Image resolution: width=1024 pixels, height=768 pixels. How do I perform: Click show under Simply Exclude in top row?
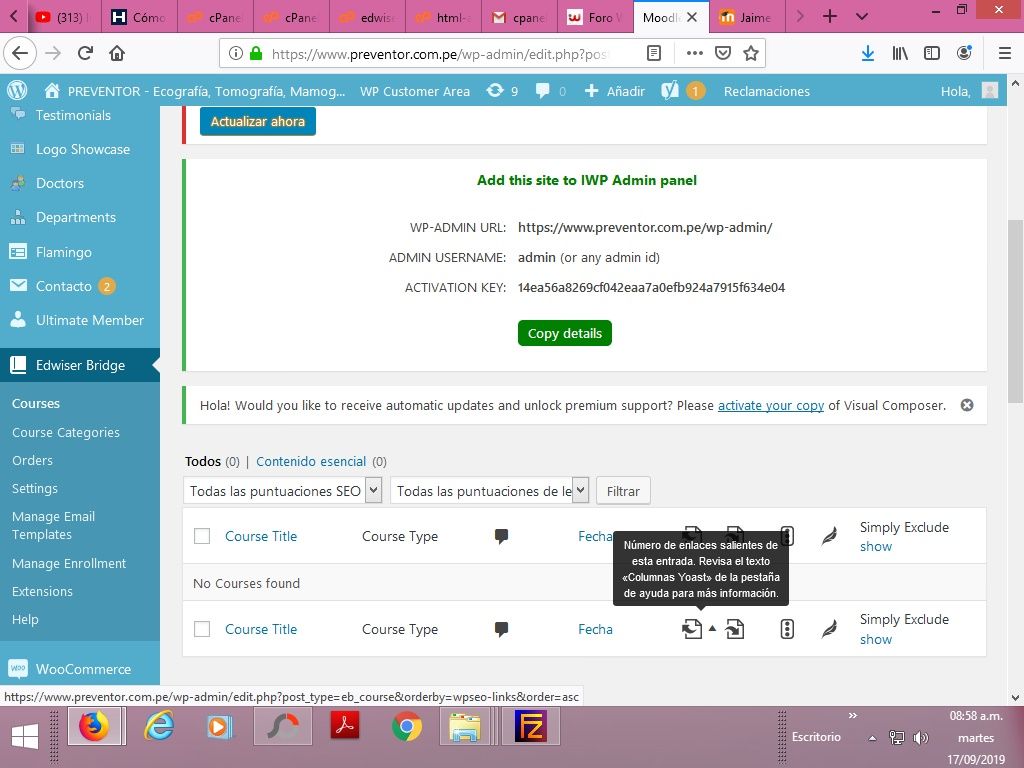tap(876, 547)
